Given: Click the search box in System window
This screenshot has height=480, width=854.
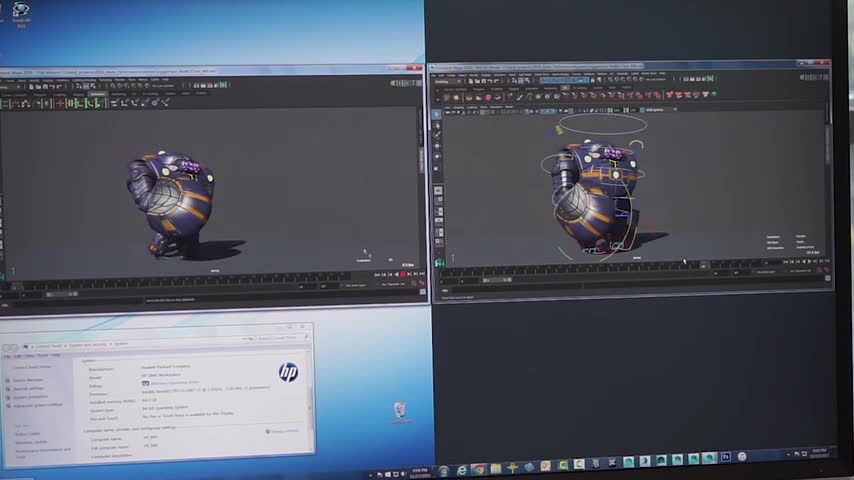Looking at the screenshot, I should point(282,338).
